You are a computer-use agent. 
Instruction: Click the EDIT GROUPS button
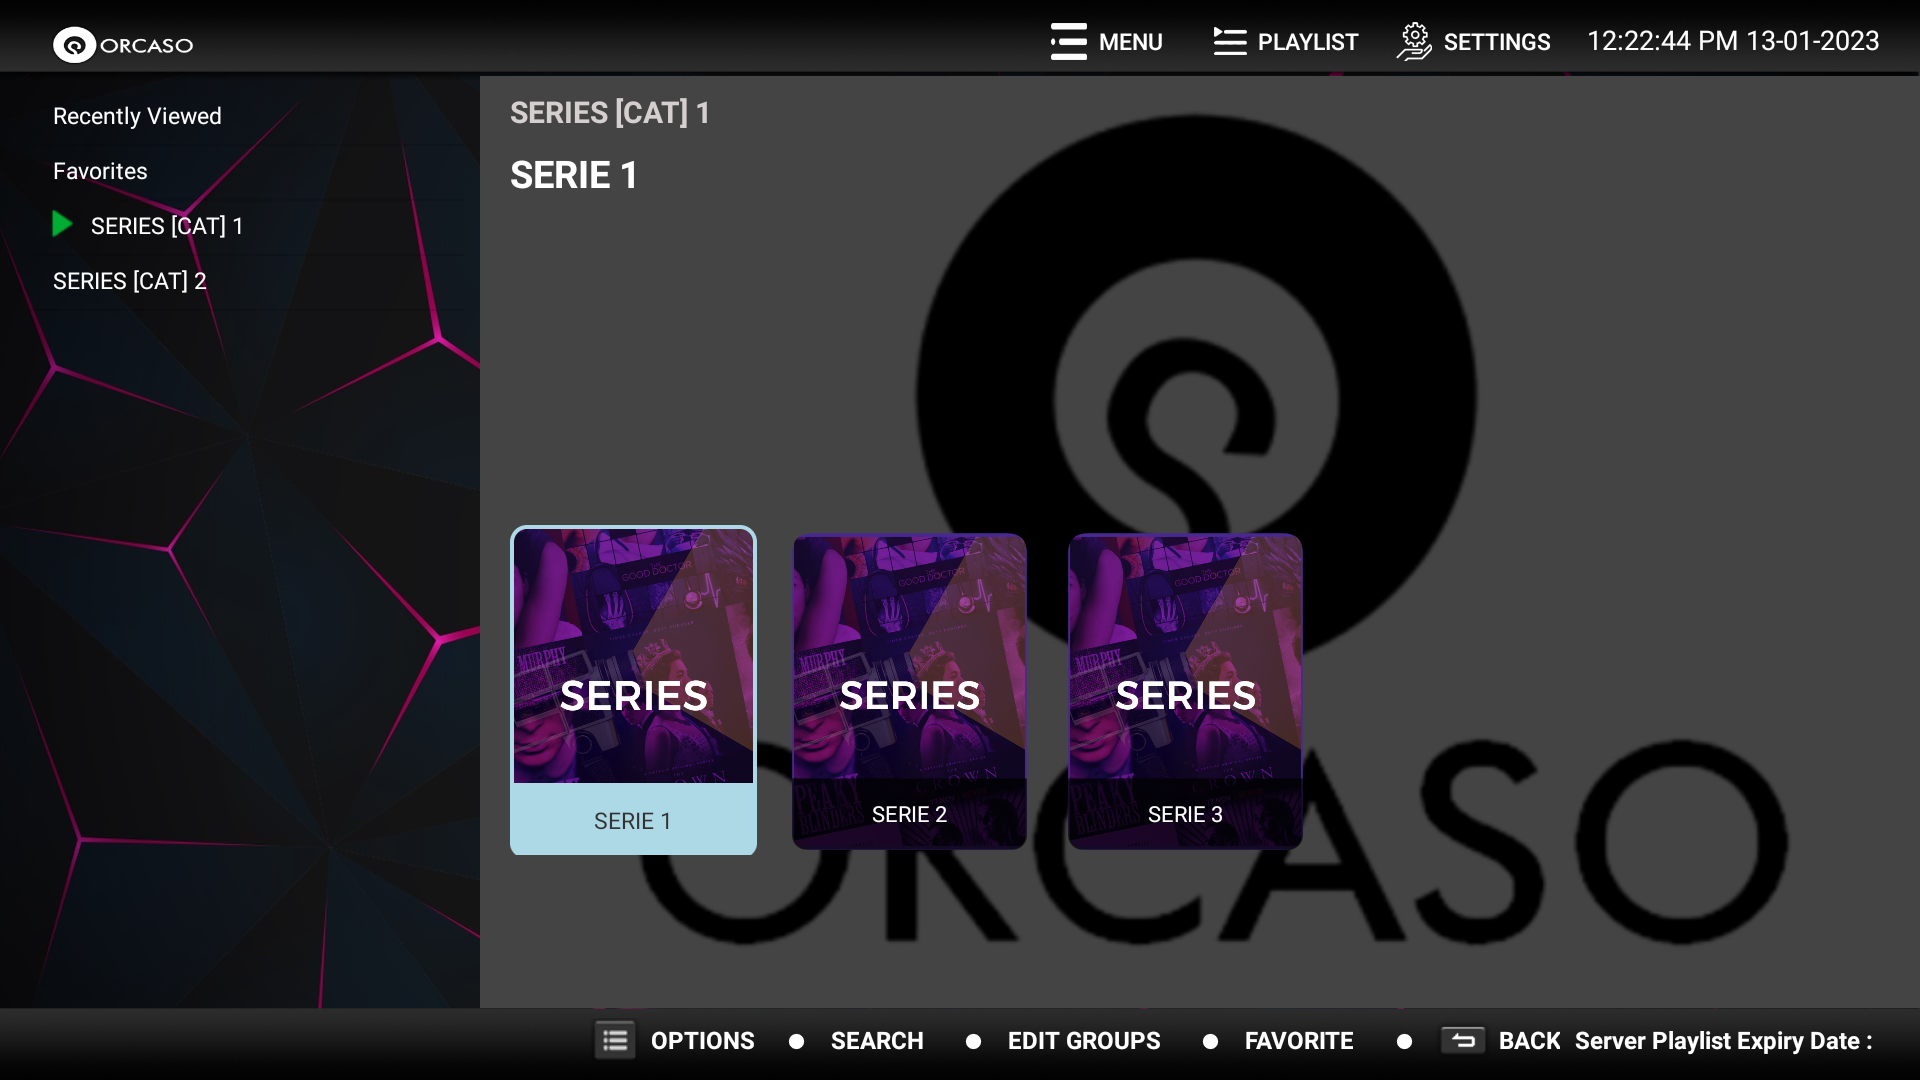pyautogui.click(x=1084, y=1041)
